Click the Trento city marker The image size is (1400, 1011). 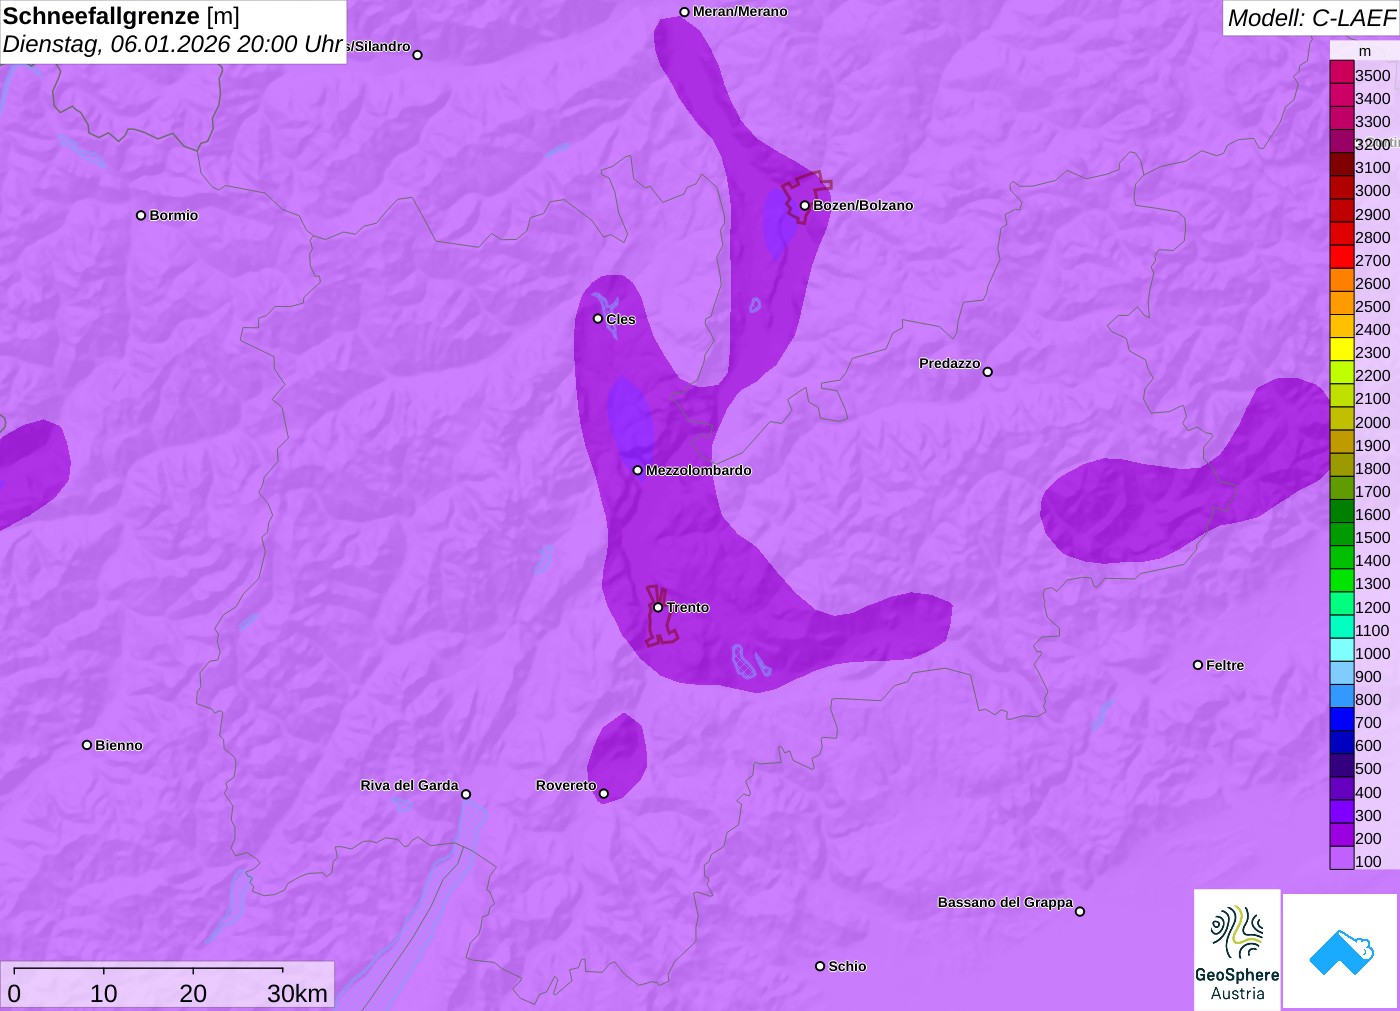click(x=658, y=607)
